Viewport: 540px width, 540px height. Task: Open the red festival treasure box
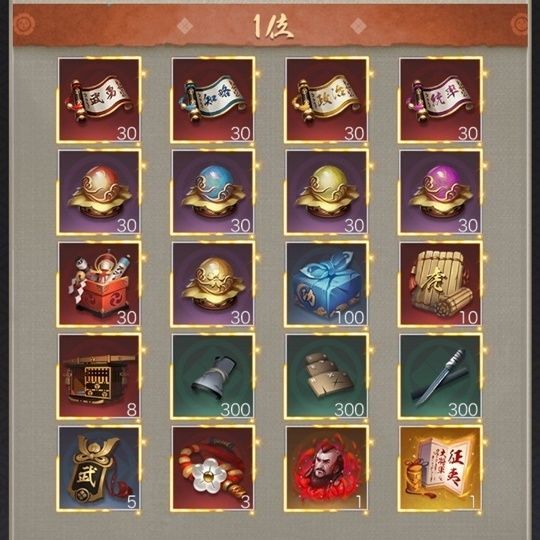click(x=99, y=284)
